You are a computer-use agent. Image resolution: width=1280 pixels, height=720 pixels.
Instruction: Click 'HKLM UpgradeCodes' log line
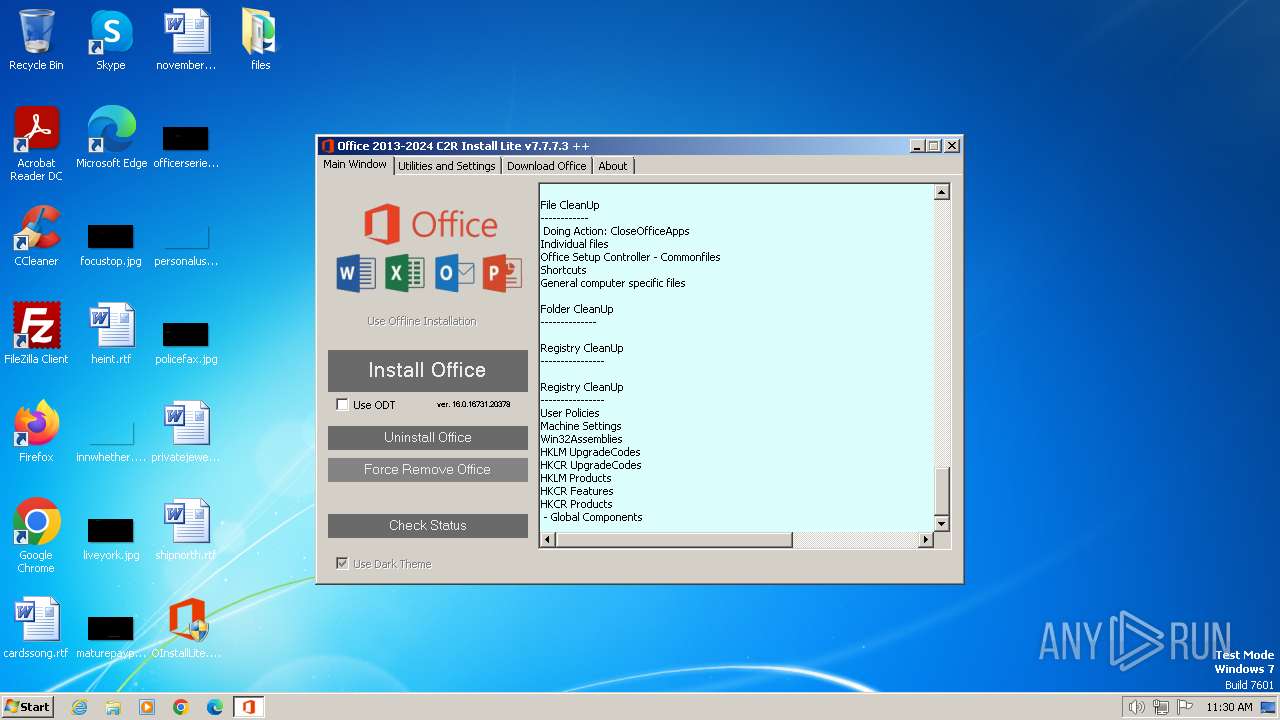(x=591, y=452)
